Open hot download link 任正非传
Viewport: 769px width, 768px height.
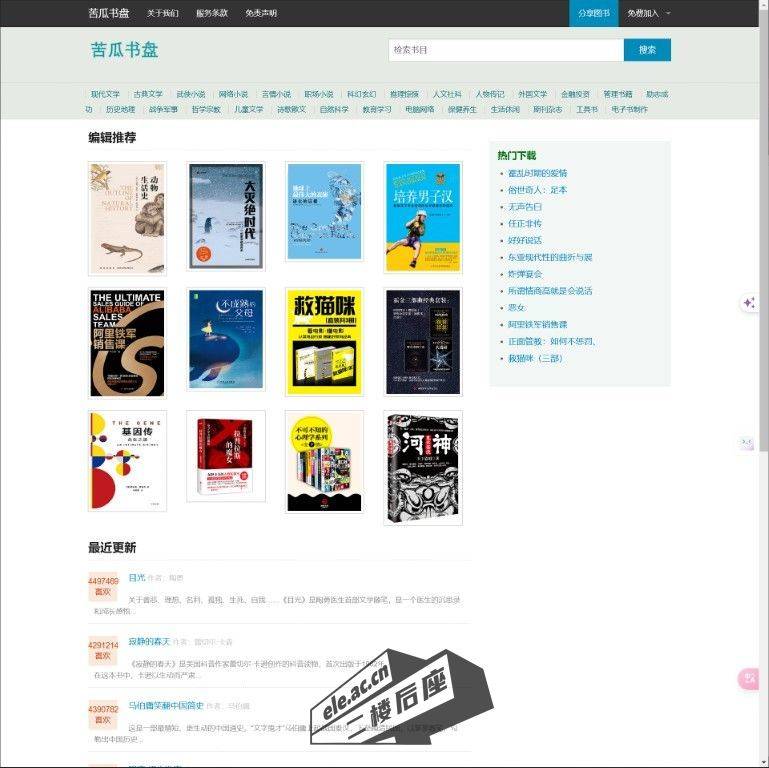coord(524,224)
